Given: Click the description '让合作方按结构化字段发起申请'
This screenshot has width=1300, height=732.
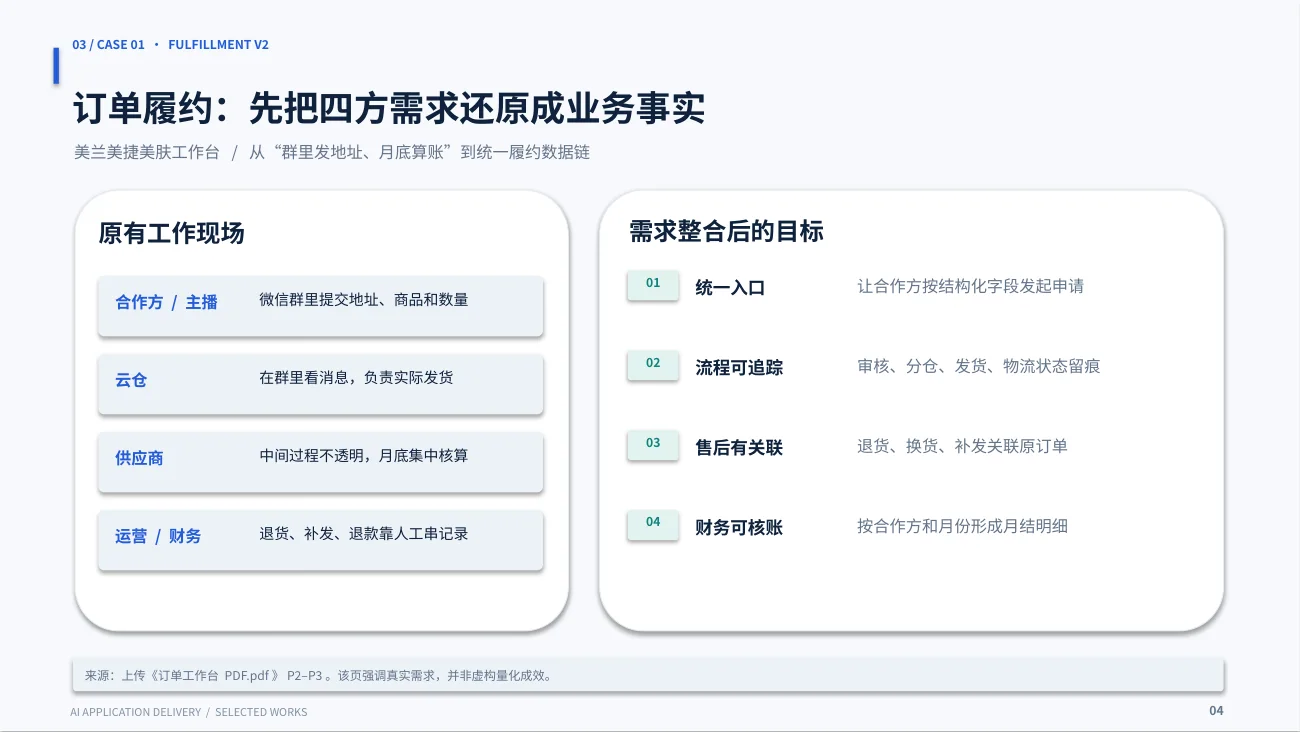Looking at the screenshot, I should (x=970, y=286).
